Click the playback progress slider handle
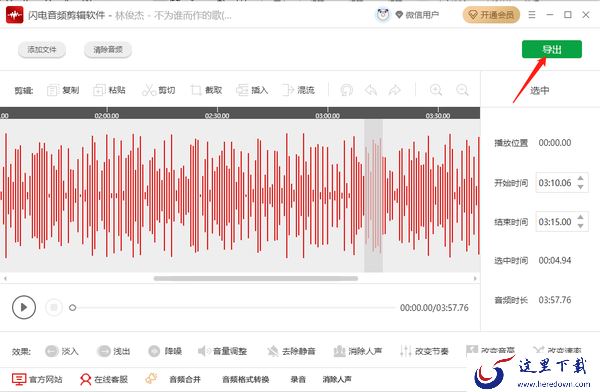The height and width of the screenshot is (392, 600). click(x=72, y=307)
